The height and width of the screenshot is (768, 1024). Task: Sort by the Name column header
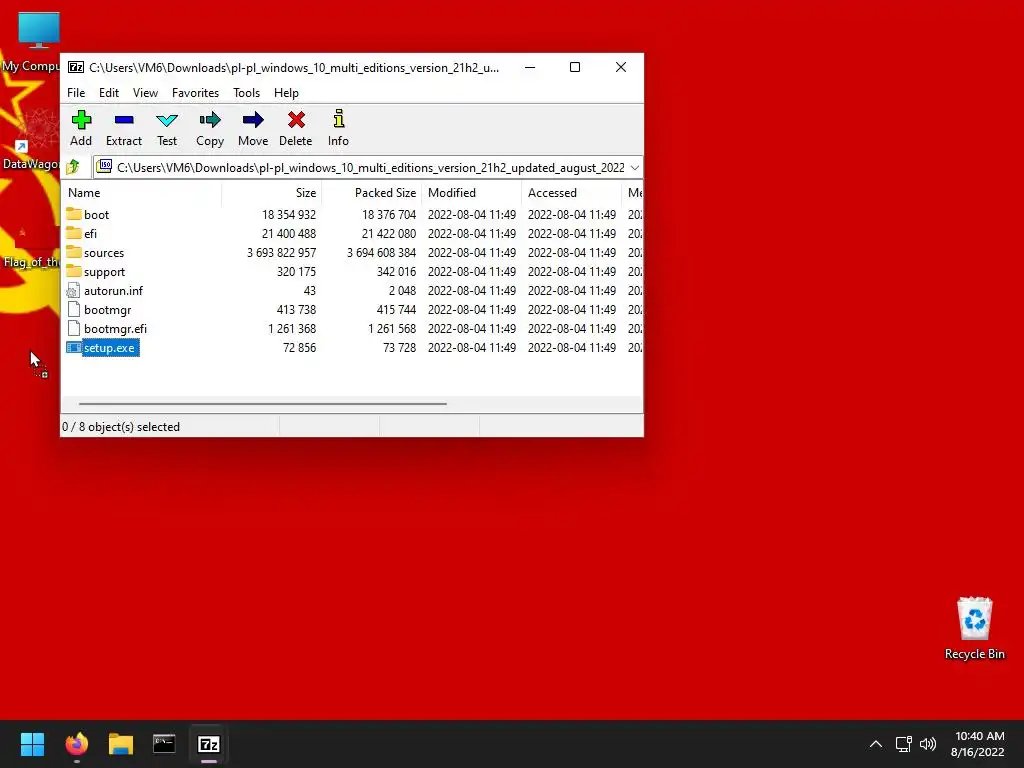click(x=142, y=193)
